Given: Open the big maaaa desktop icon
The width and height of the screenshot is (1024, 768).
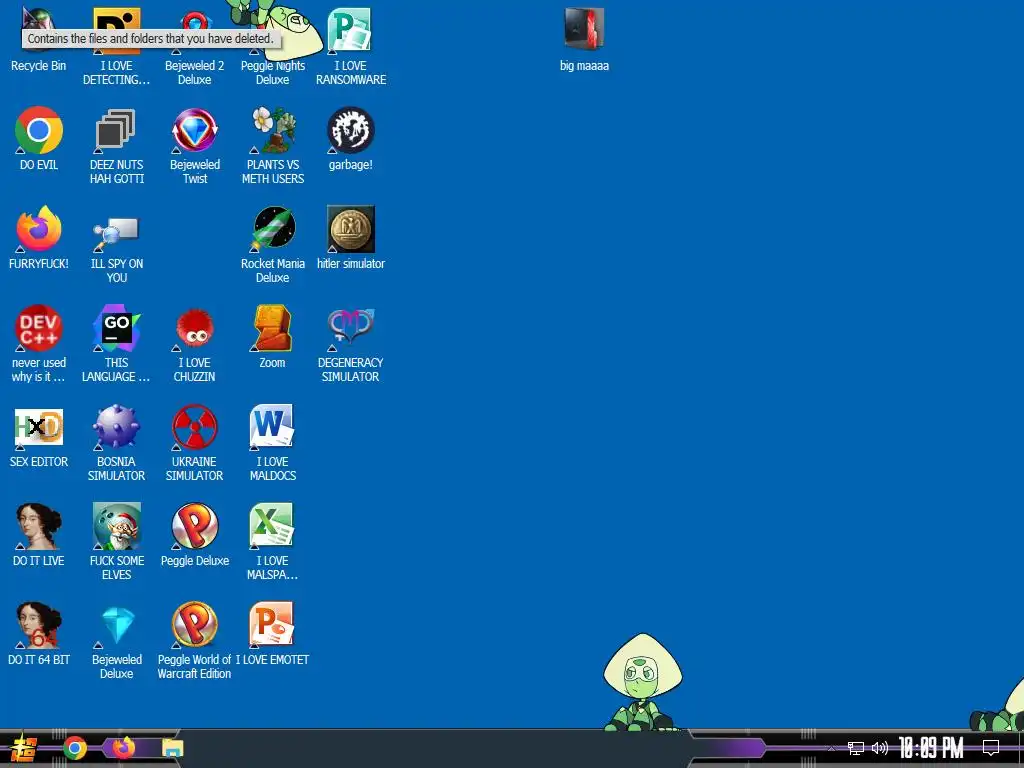Looking at the screenshot, I should [x=584, y=40].
